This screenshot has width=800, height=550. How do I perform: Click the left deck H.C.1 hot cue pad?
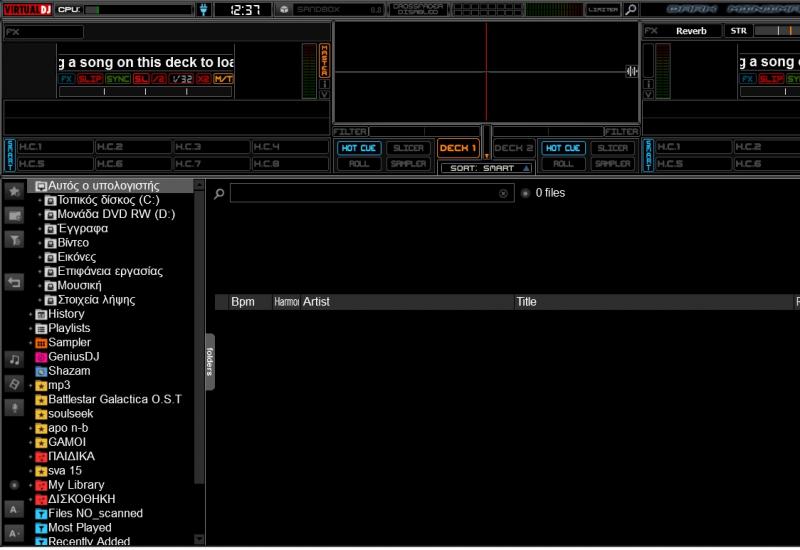(55, 147)
